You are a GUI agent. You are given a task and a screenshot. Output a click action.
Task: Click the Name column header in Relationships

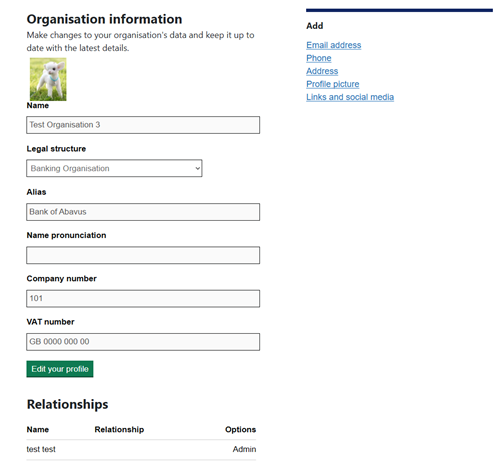coord(38,430)
